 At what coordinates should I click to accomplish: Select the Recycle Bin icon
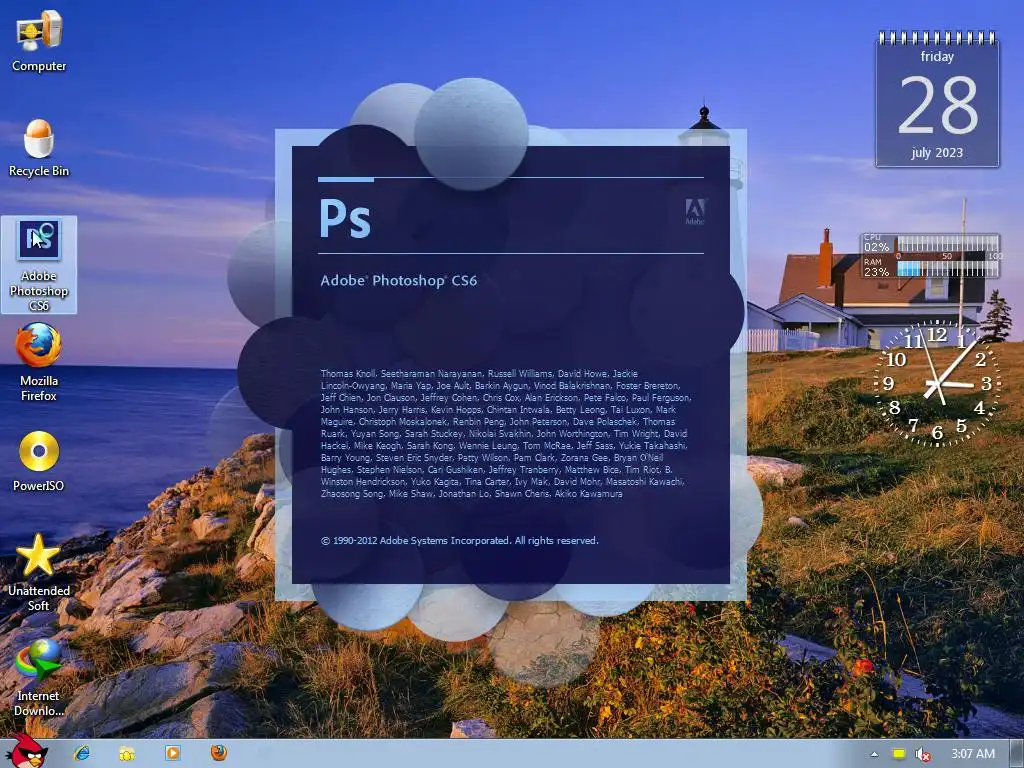click(x=39, y=148)
